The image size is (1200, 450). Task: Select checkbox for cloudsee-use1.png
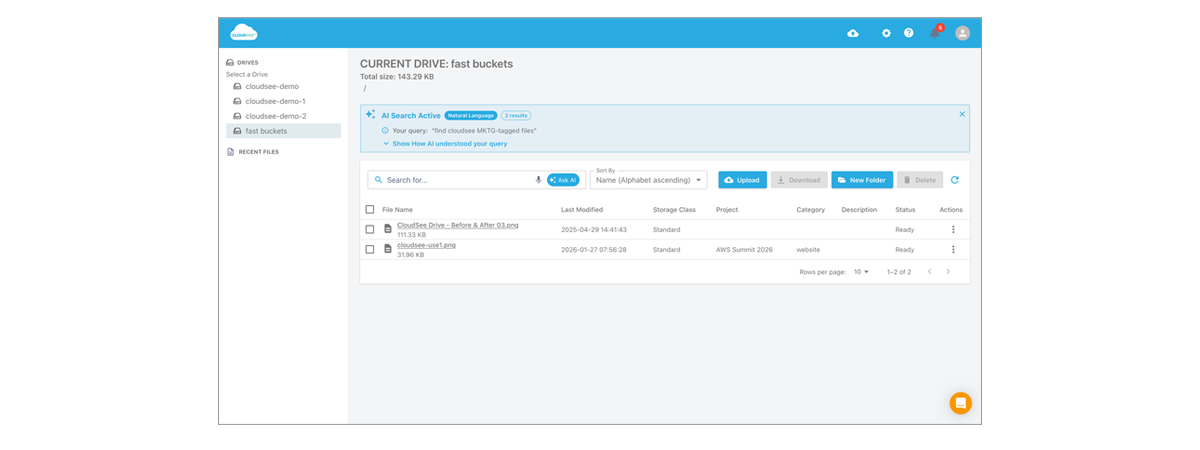(370, 249)
